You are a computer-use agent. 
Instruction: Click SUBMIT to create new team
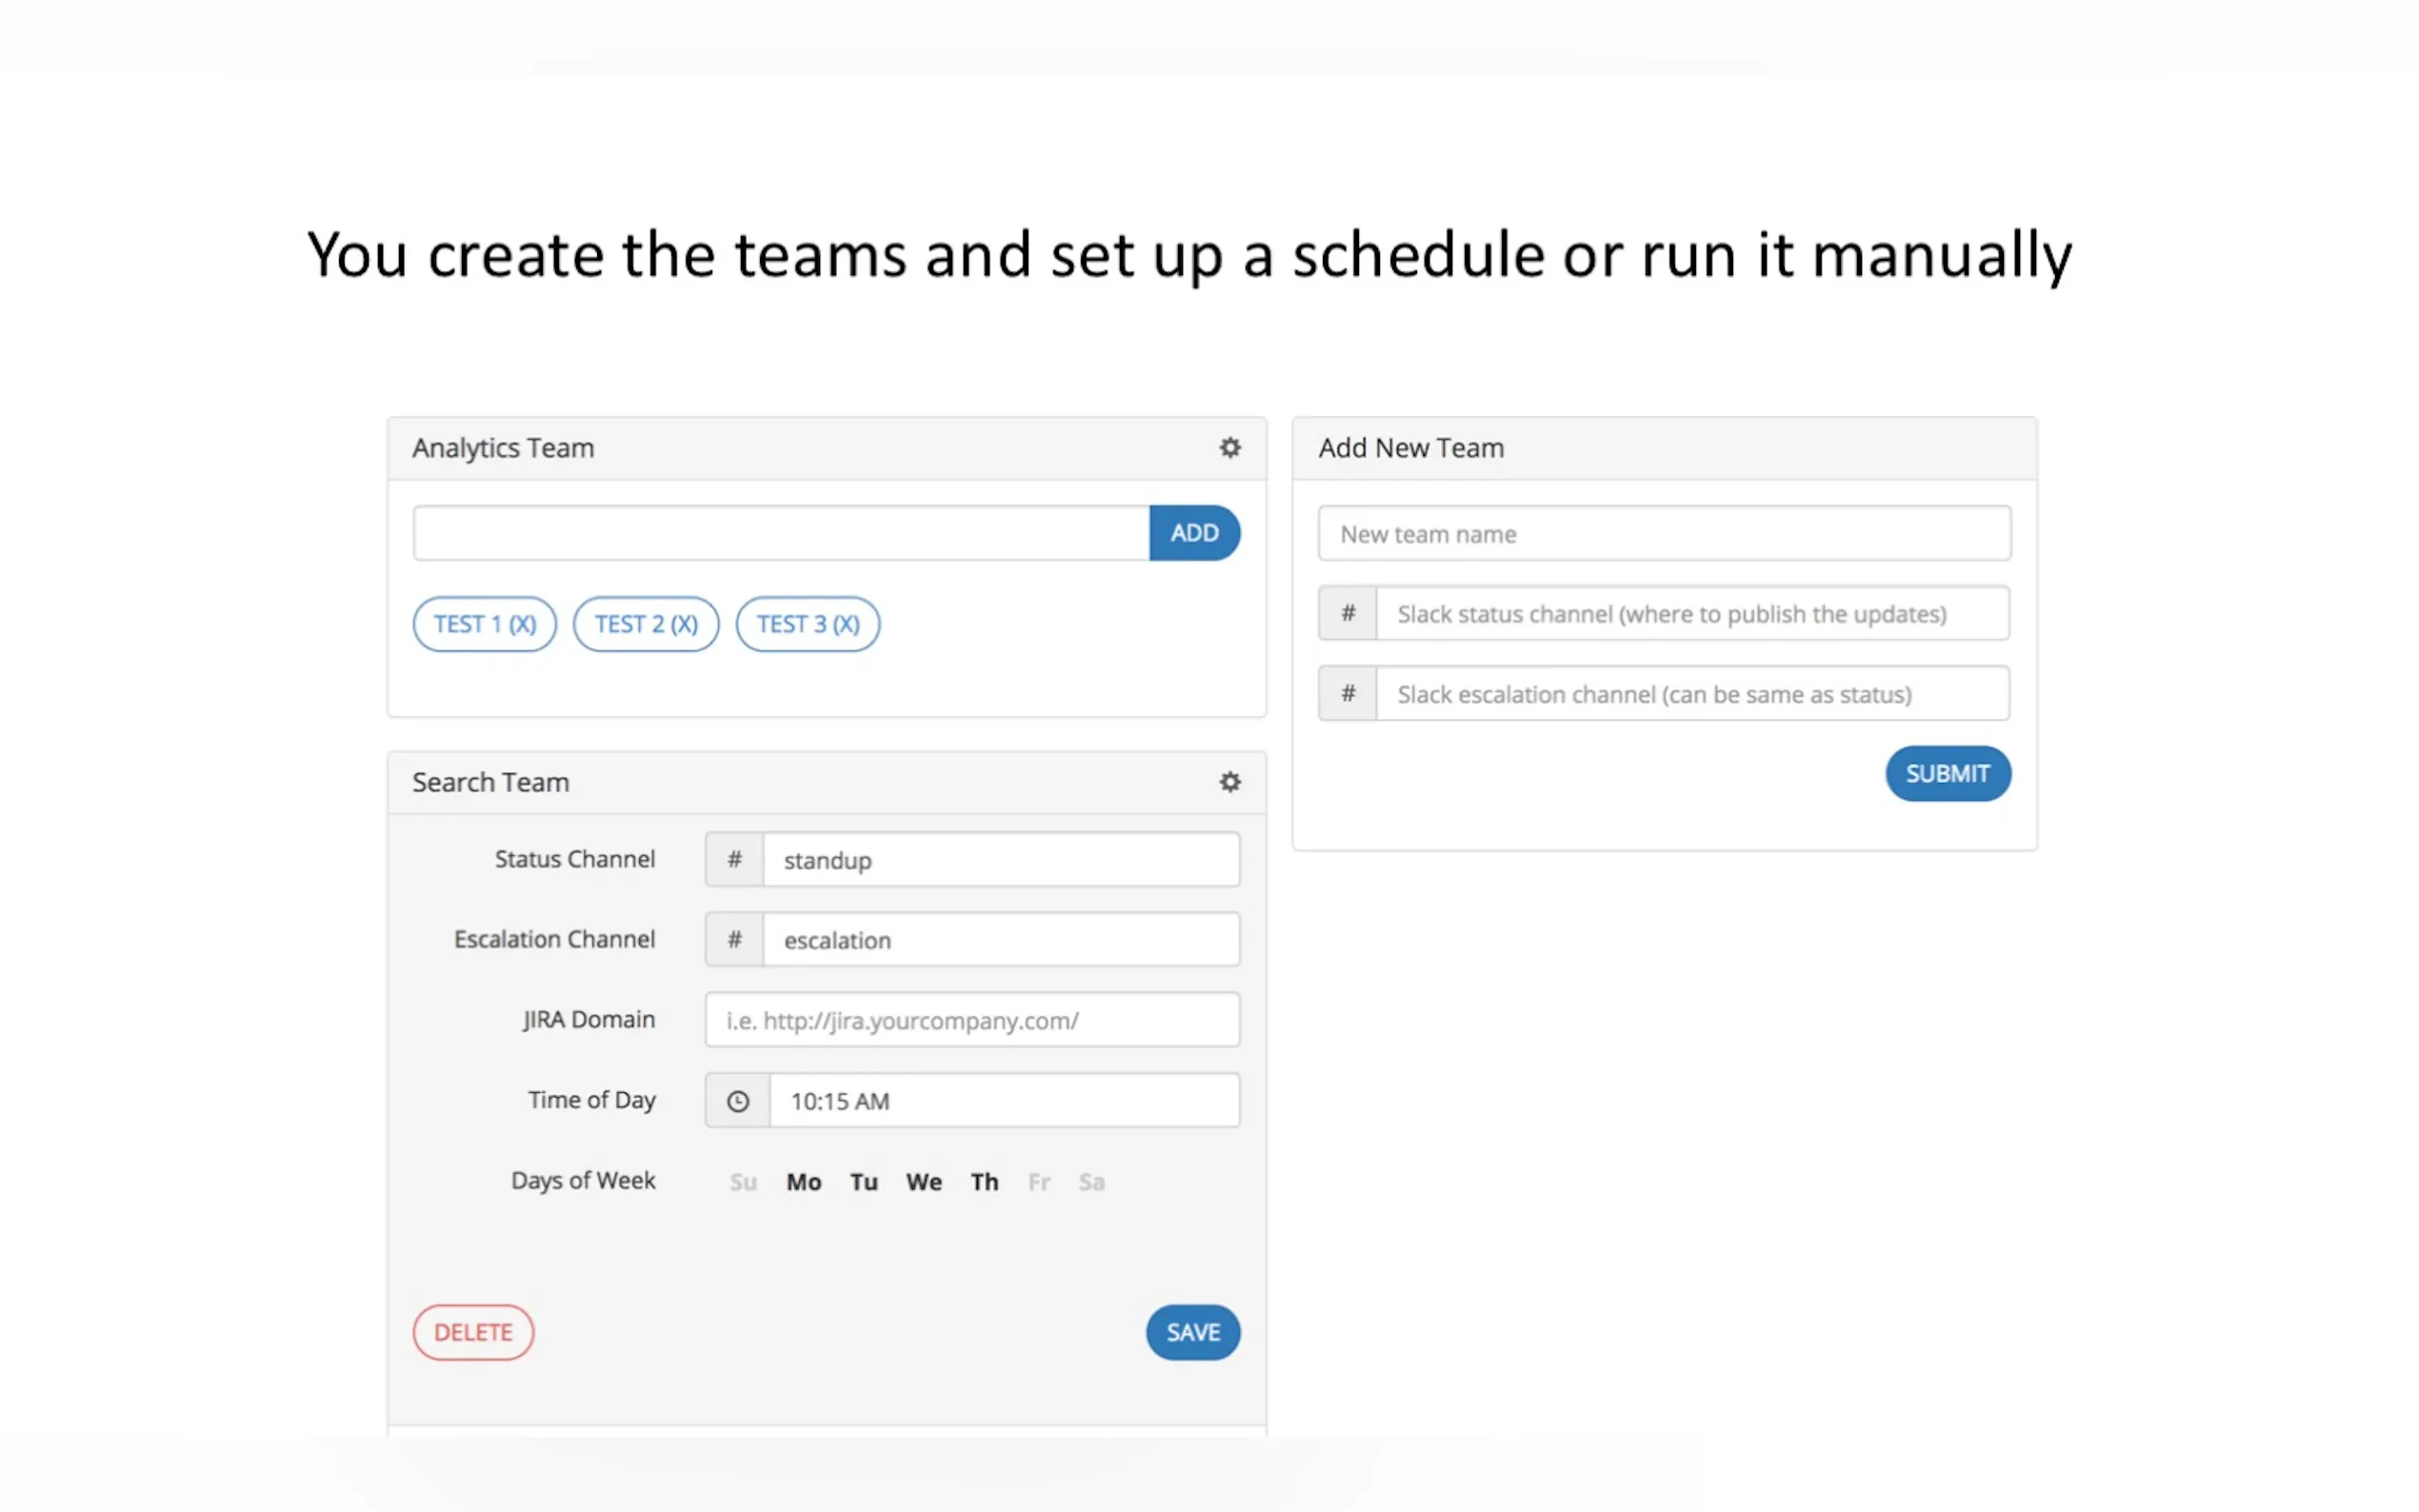click(x=1946, y=774)
